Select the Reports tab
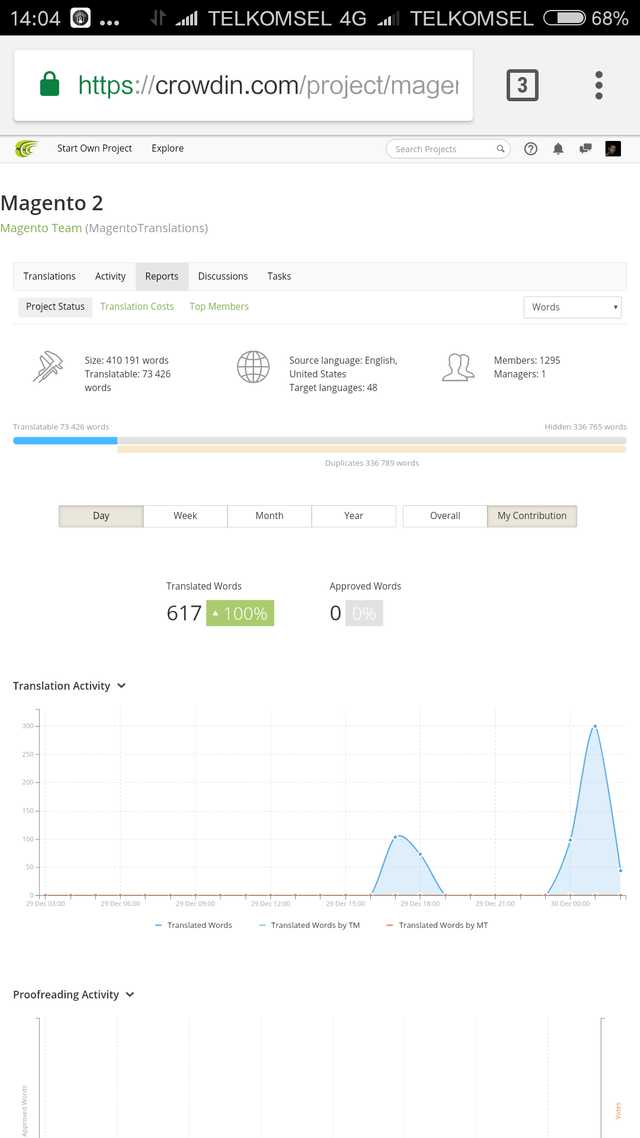 click(162, 277)
